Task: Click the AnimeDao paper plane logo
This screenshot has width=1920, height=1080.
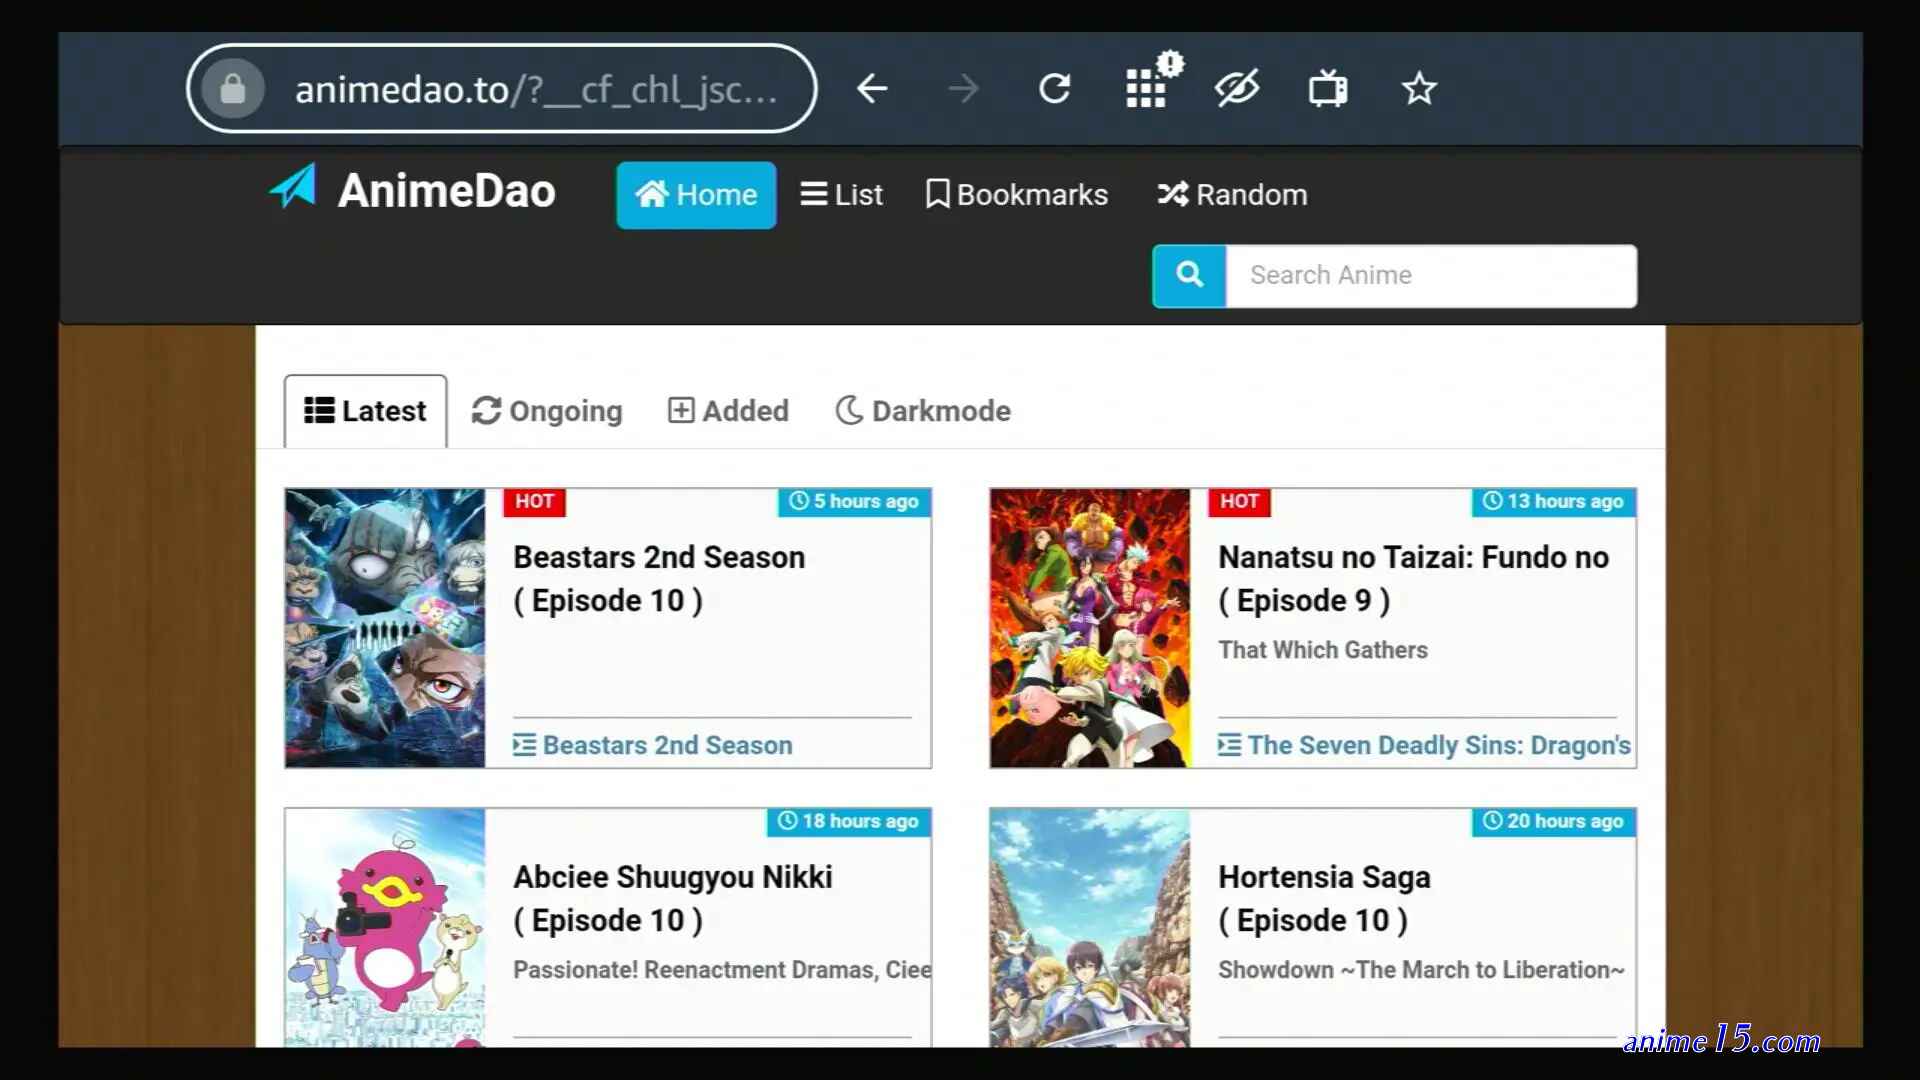Action: 294,186
